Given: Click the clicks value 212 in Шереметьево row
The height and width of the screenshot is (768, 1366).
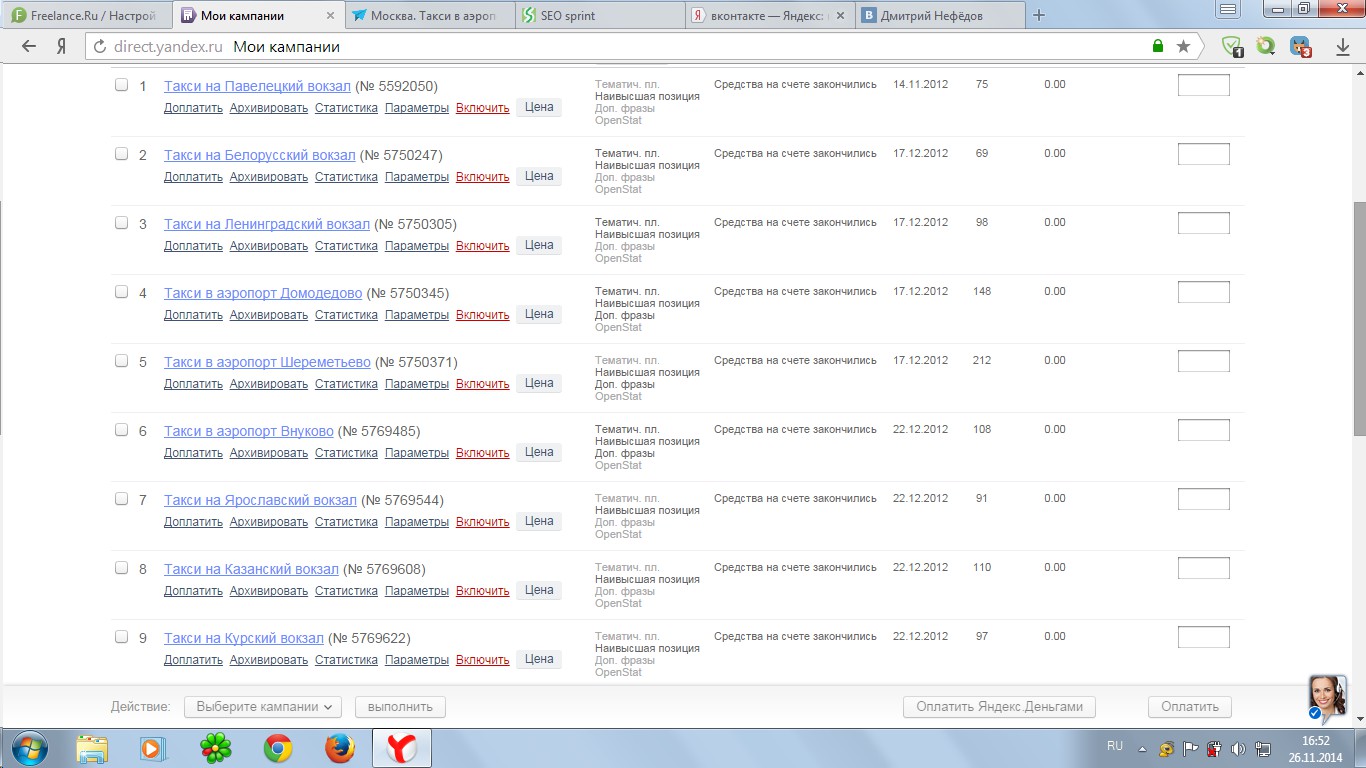Looking at the screenshot, I should coord(982,361).
